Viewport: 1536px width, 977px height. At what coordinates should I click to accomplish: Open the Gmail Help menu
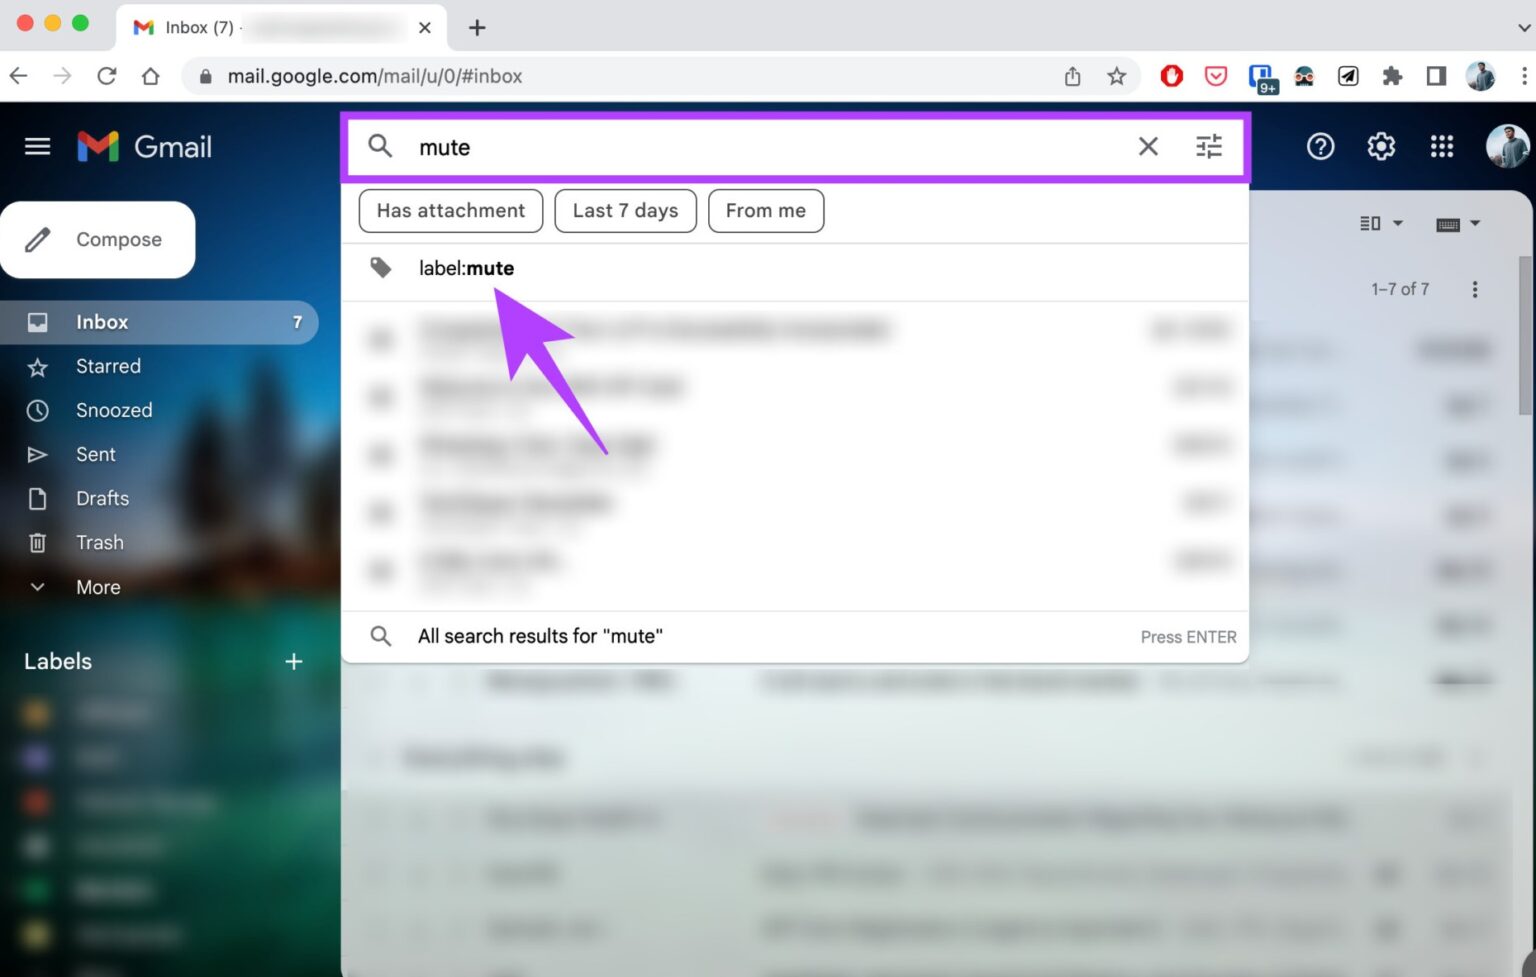(x=1320, y=146)
